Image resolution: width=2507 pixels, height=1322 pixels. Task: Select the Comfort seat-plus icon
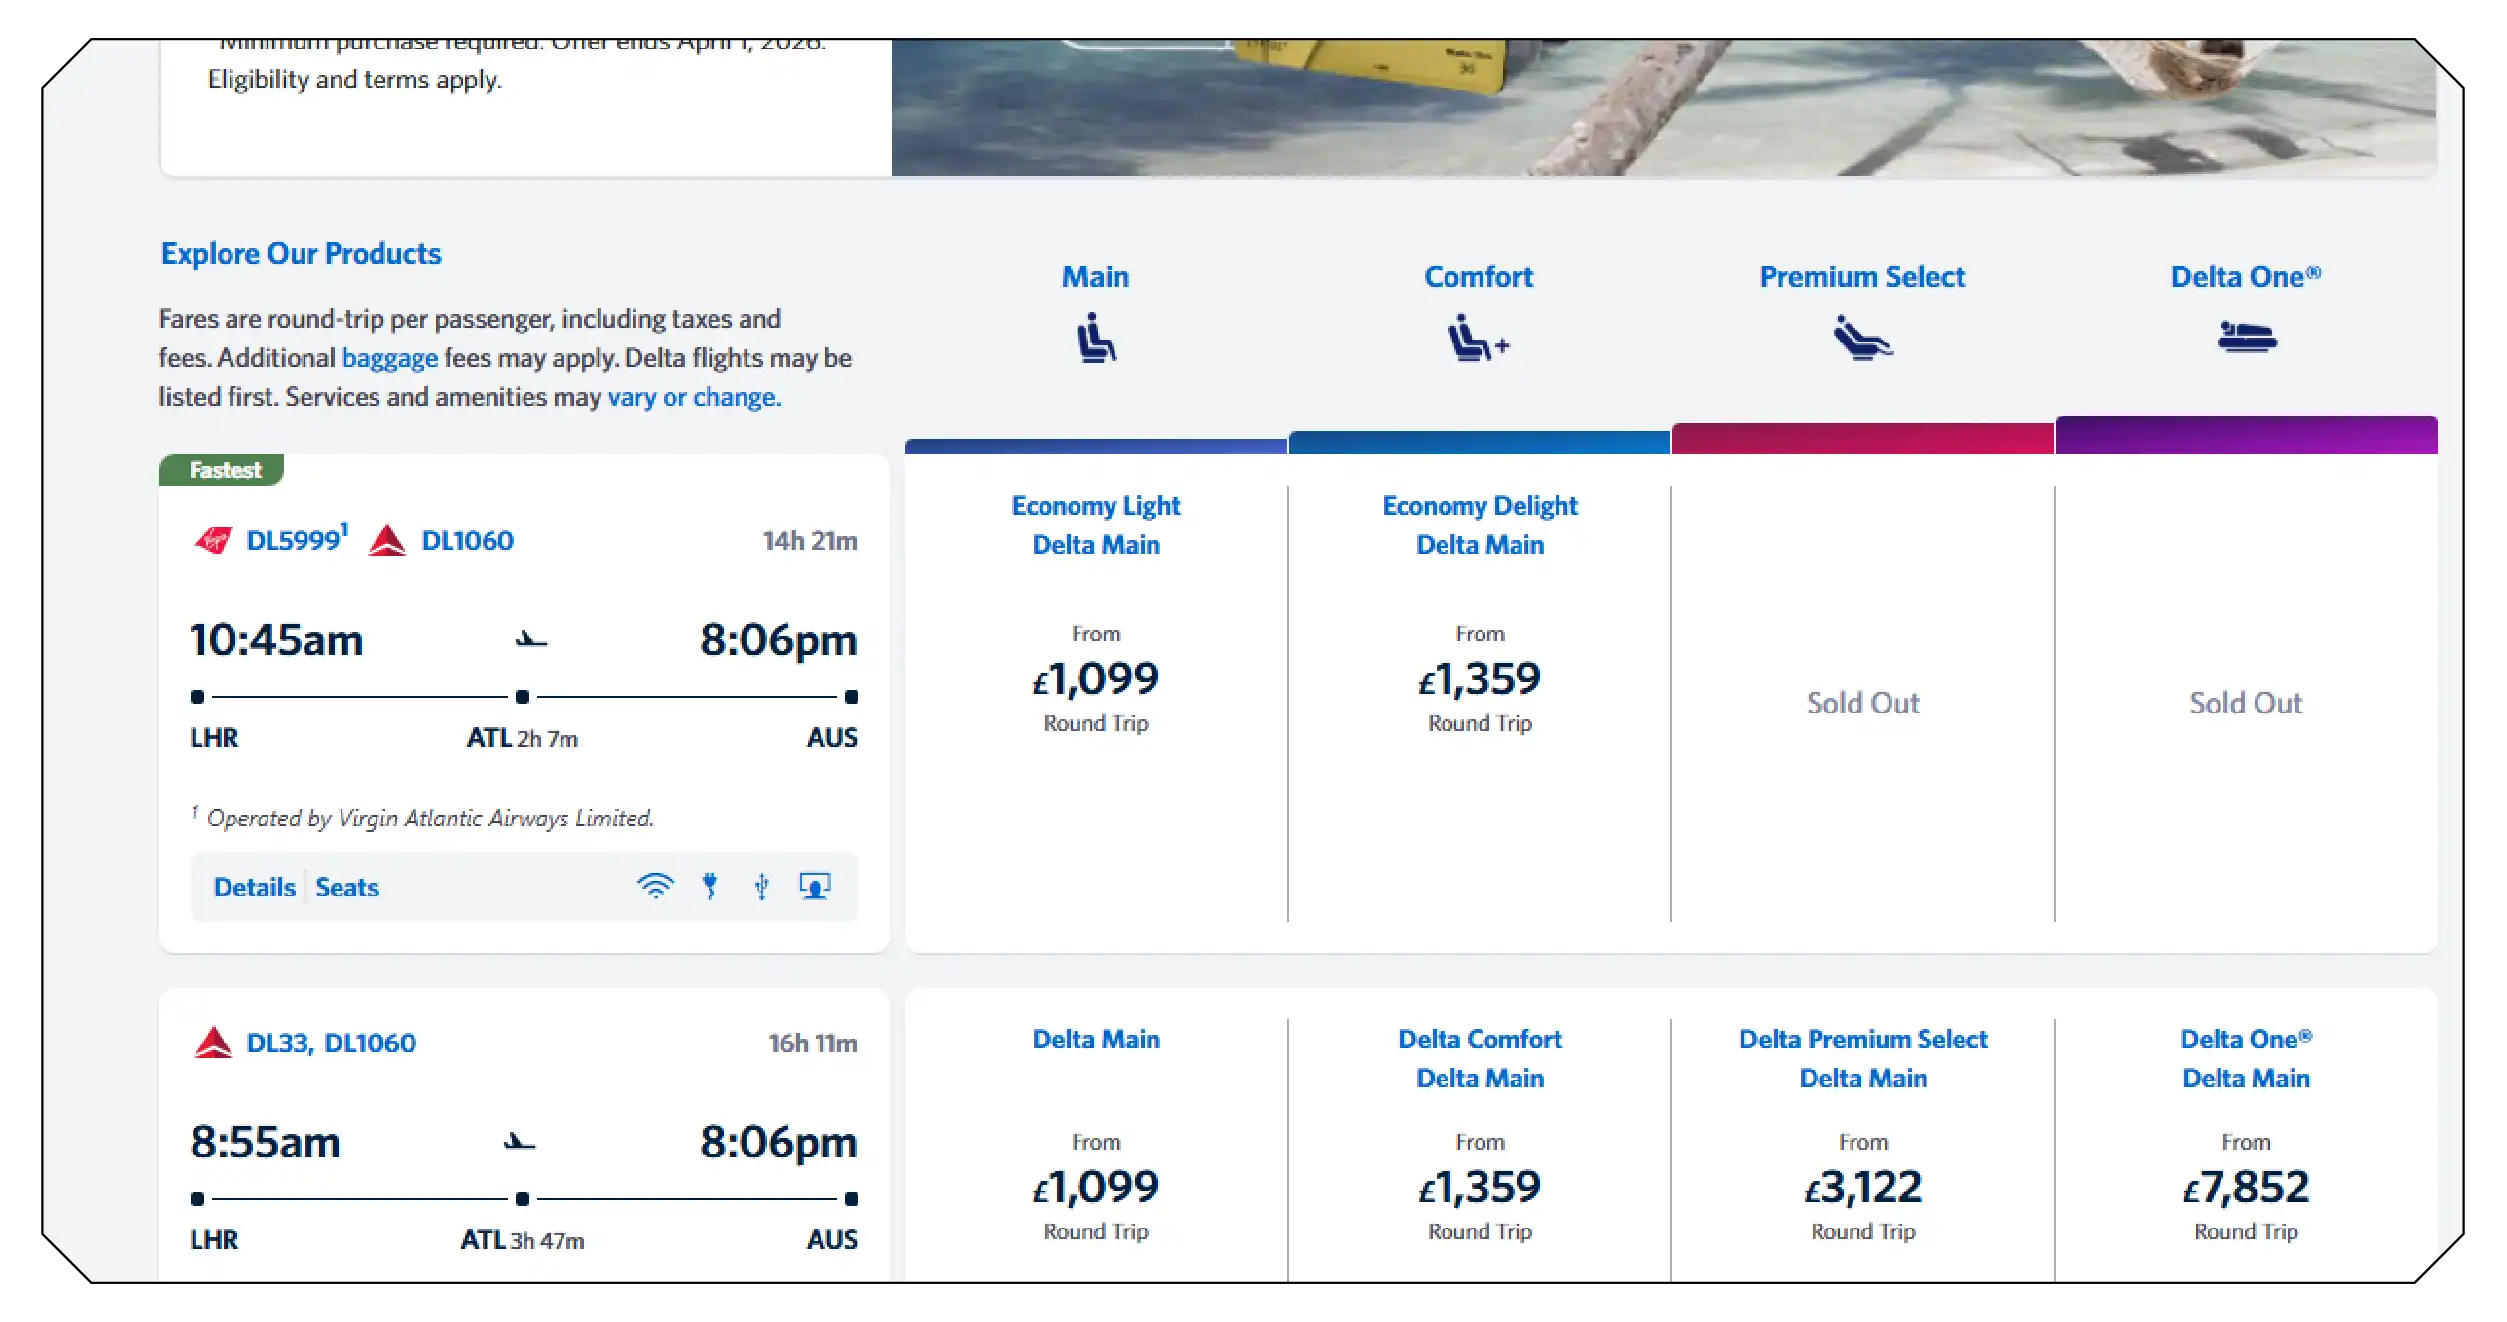(1478, 340)
